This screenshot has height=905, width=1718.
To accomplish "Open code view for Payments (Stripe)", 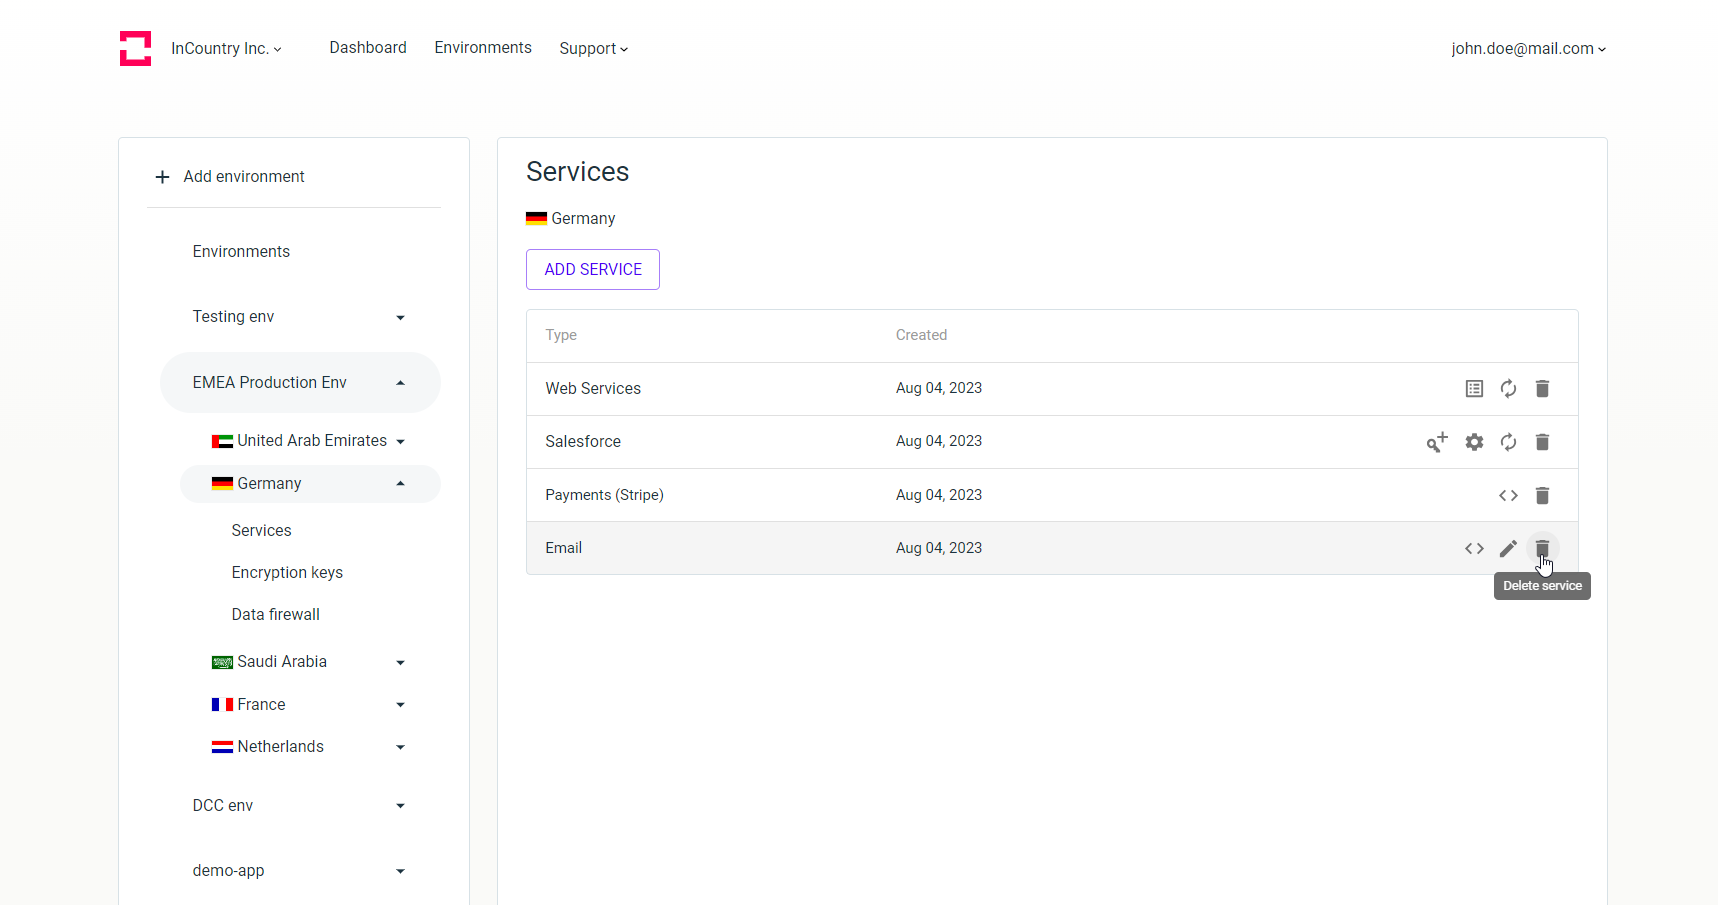I will click(1508, 495).
